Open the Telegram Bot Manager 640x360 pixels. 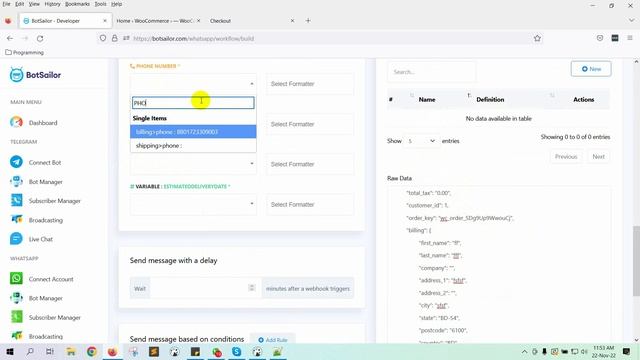[x=45, y=182]
